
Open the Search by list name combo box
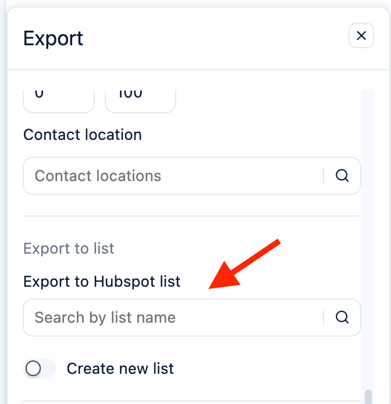click(x=192, y=317)
